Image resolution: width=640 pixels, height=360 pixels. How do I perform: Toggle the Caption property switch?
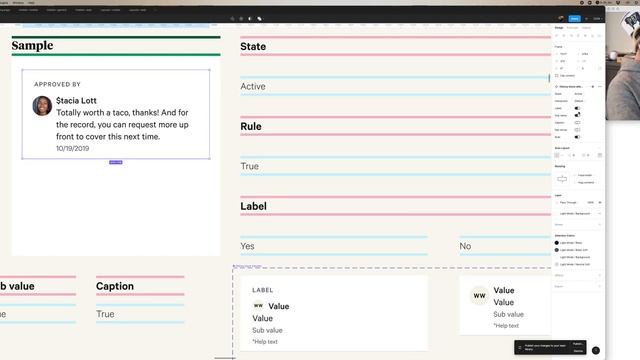point(577,123)
